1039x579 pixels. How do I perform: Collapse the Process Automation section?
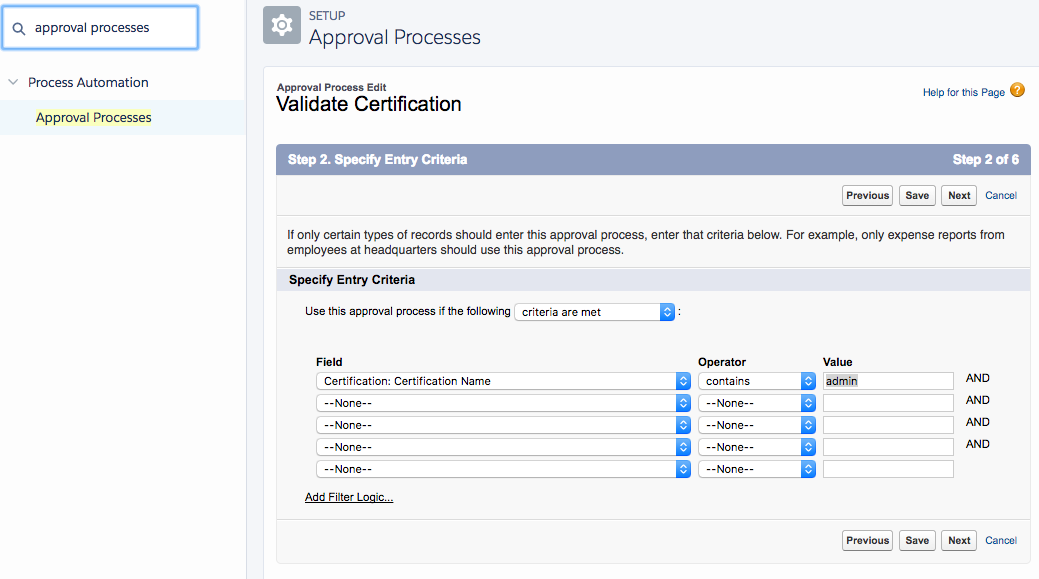(x=13, y=83)
